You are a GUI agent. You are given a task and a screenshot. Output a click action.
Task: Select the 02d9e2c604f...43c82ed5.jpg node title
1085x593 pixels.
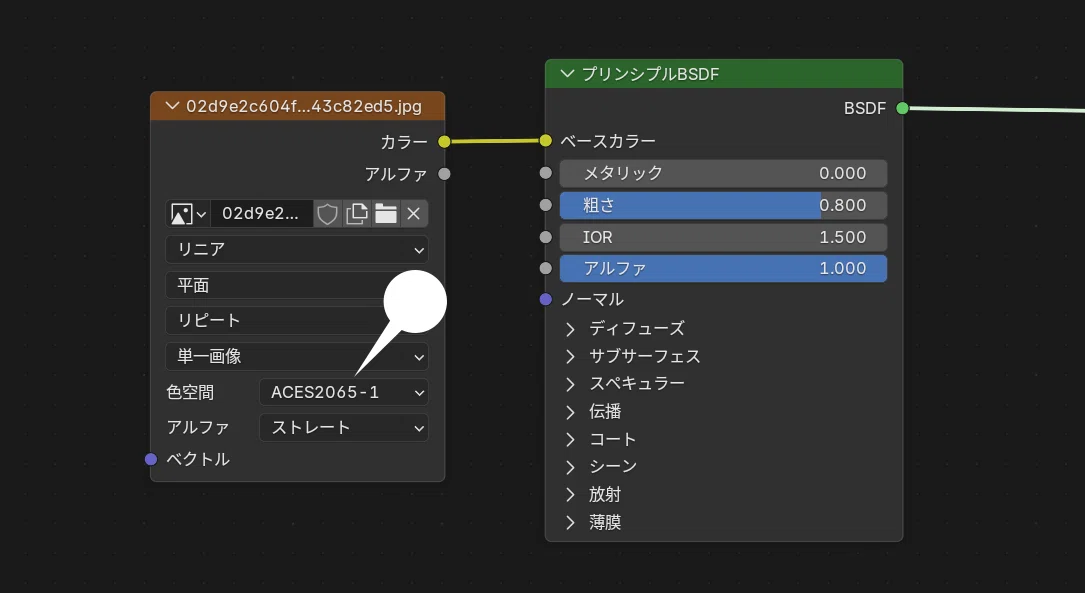[304, 107]
